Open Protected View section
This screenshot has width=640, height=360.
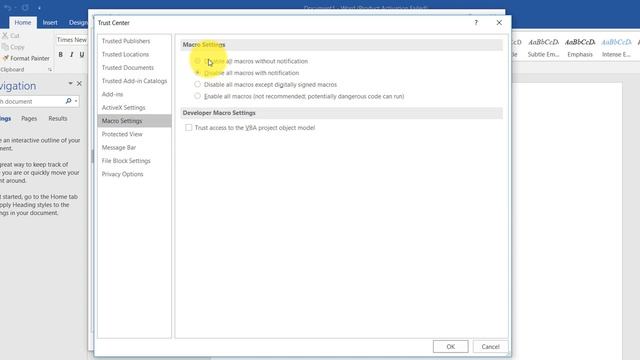[122, 134]
